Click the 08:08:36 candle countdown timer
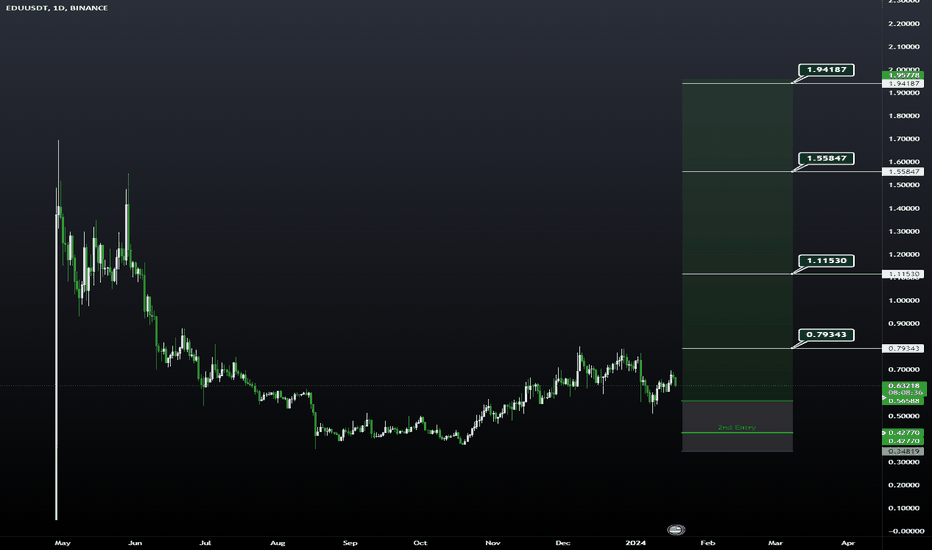 point(903,392)
